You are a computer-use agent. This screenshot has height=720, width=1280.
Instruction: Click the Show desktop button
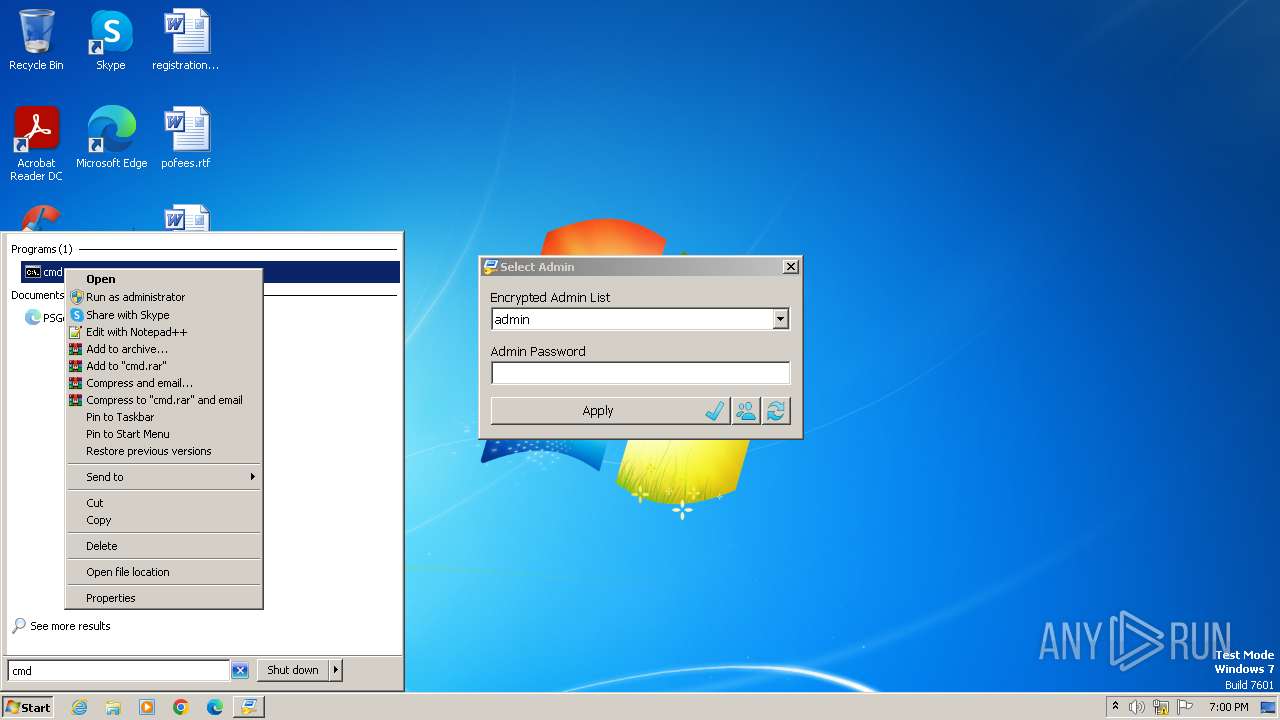[x=1269, y=707]
